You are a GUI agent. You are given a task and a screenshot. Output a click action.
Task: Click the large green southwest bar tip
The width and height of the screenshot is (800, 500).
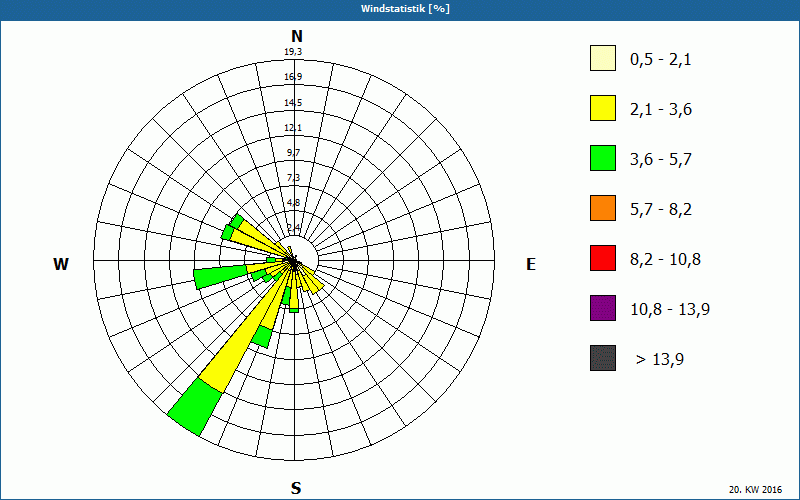coord(195,408)
